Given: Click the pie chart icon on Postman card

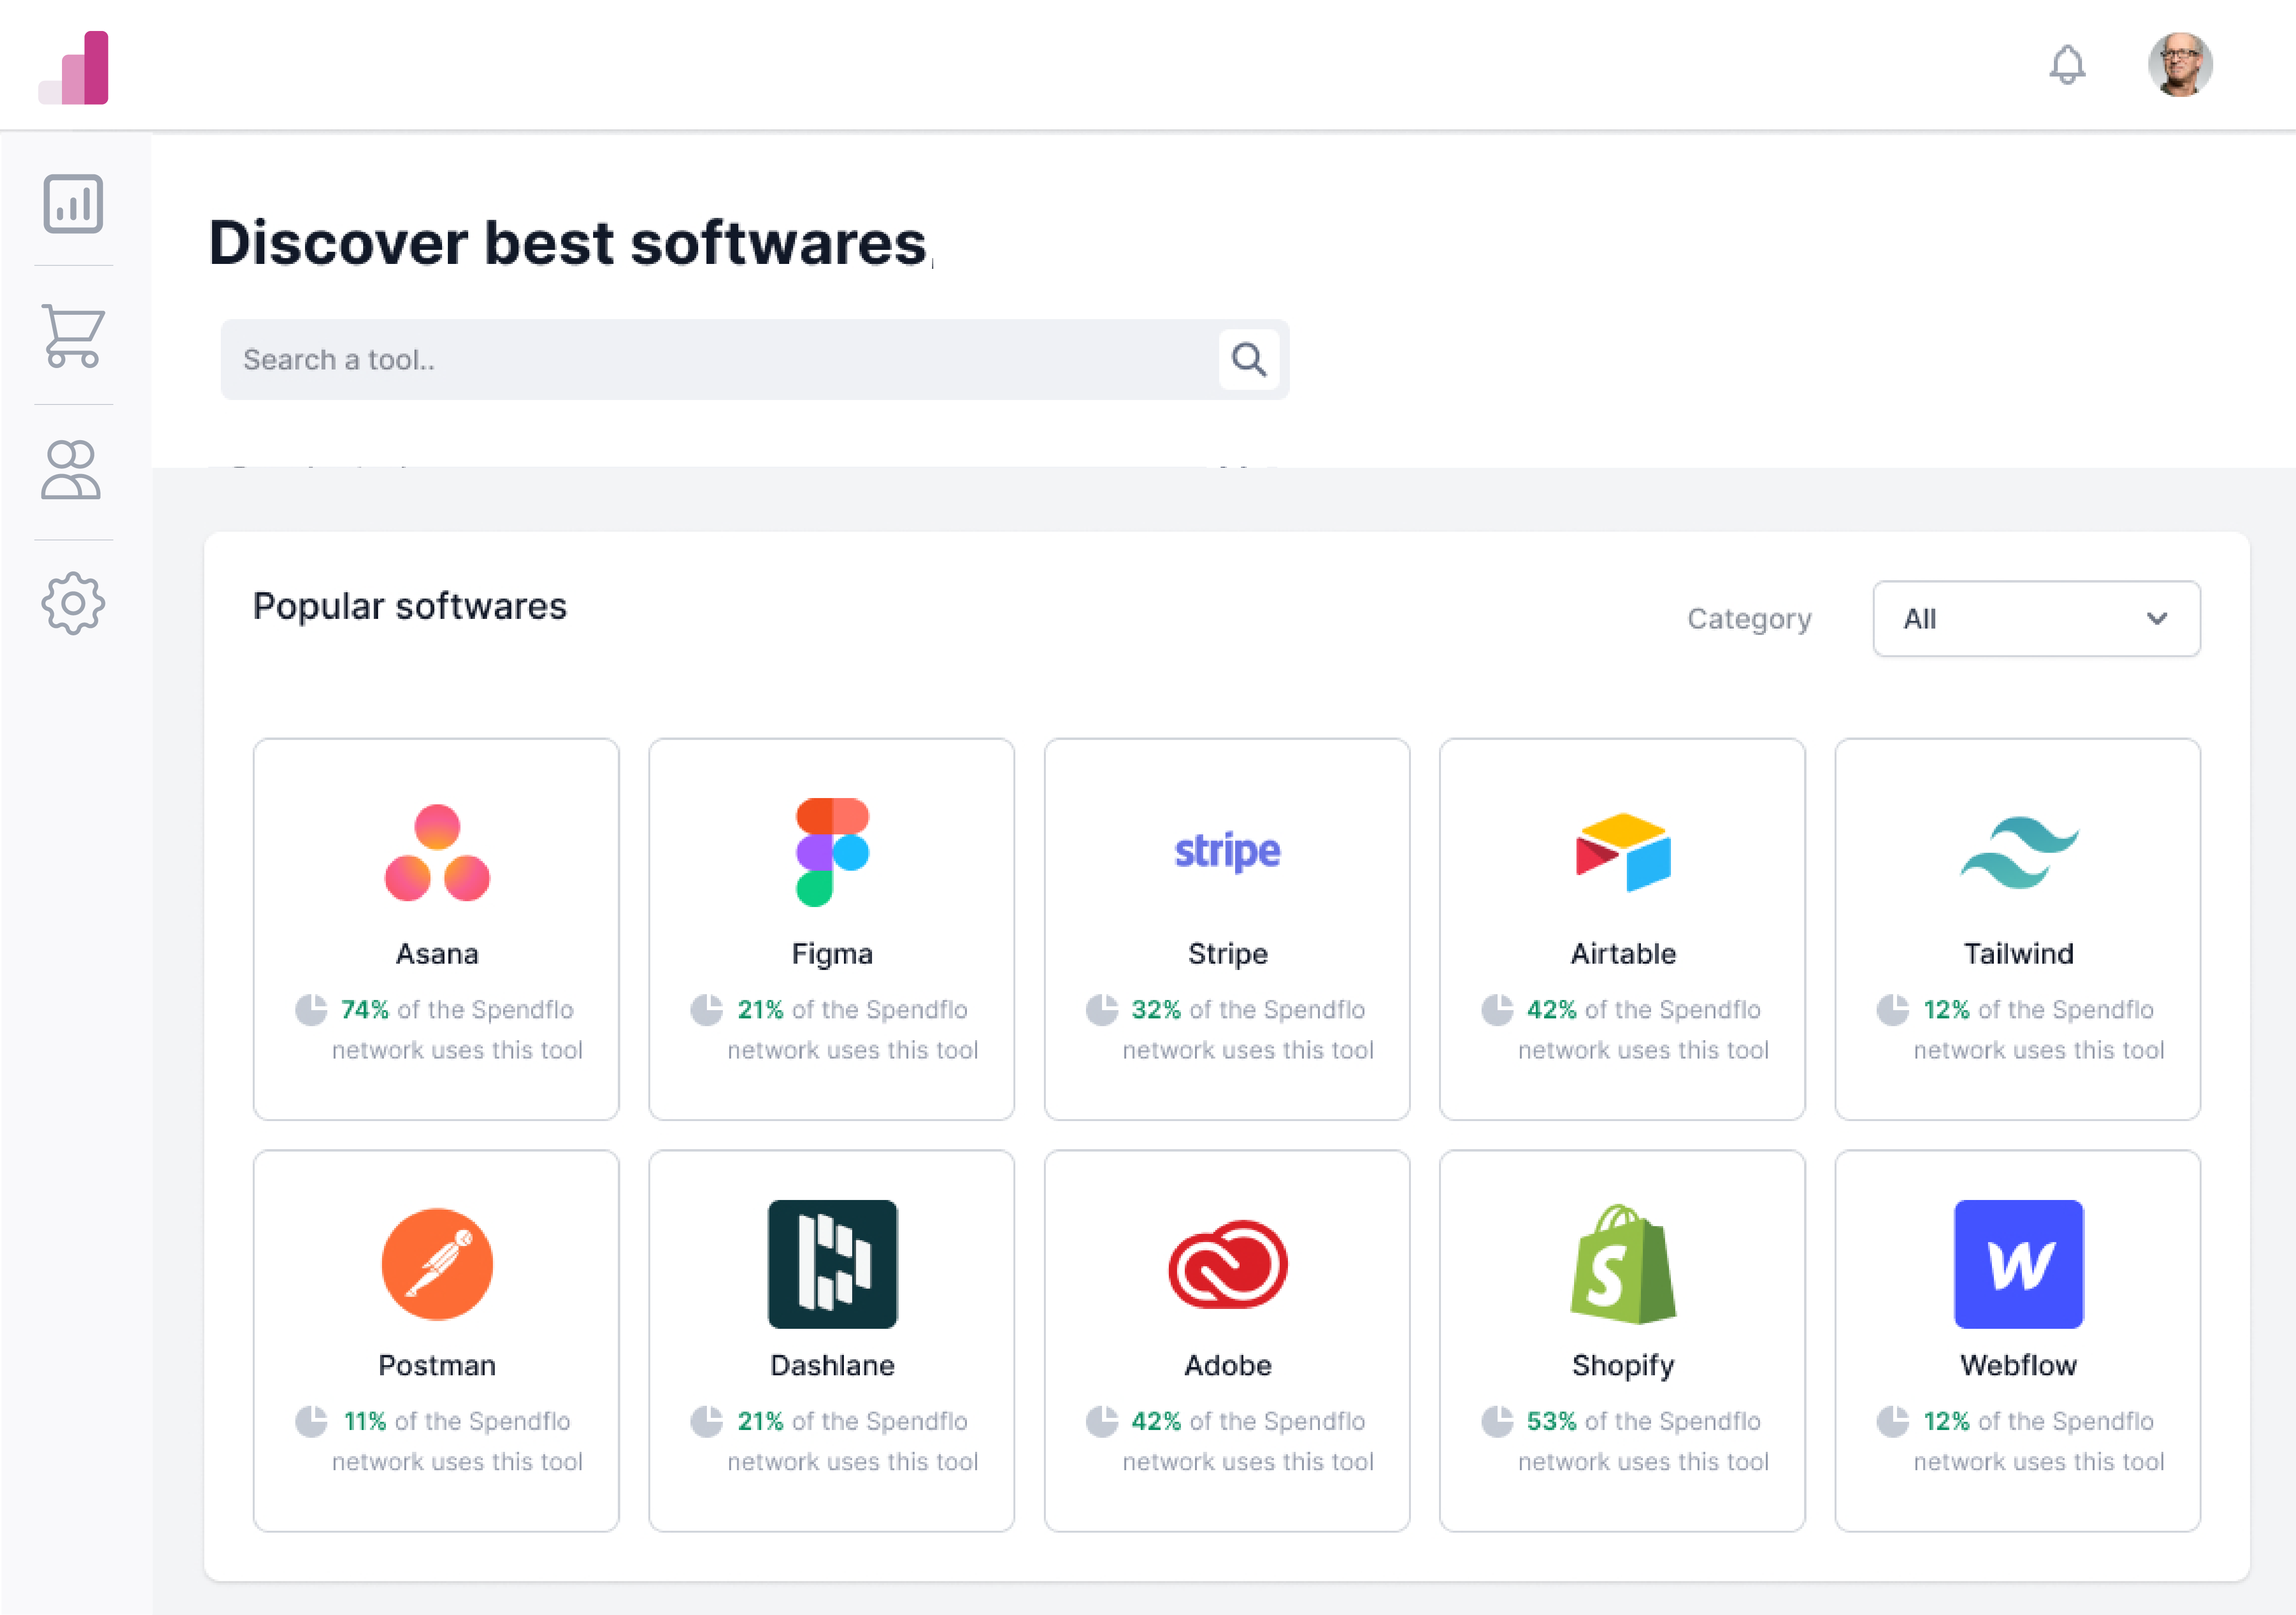Looking at the screenshot, I should 311,1421.
